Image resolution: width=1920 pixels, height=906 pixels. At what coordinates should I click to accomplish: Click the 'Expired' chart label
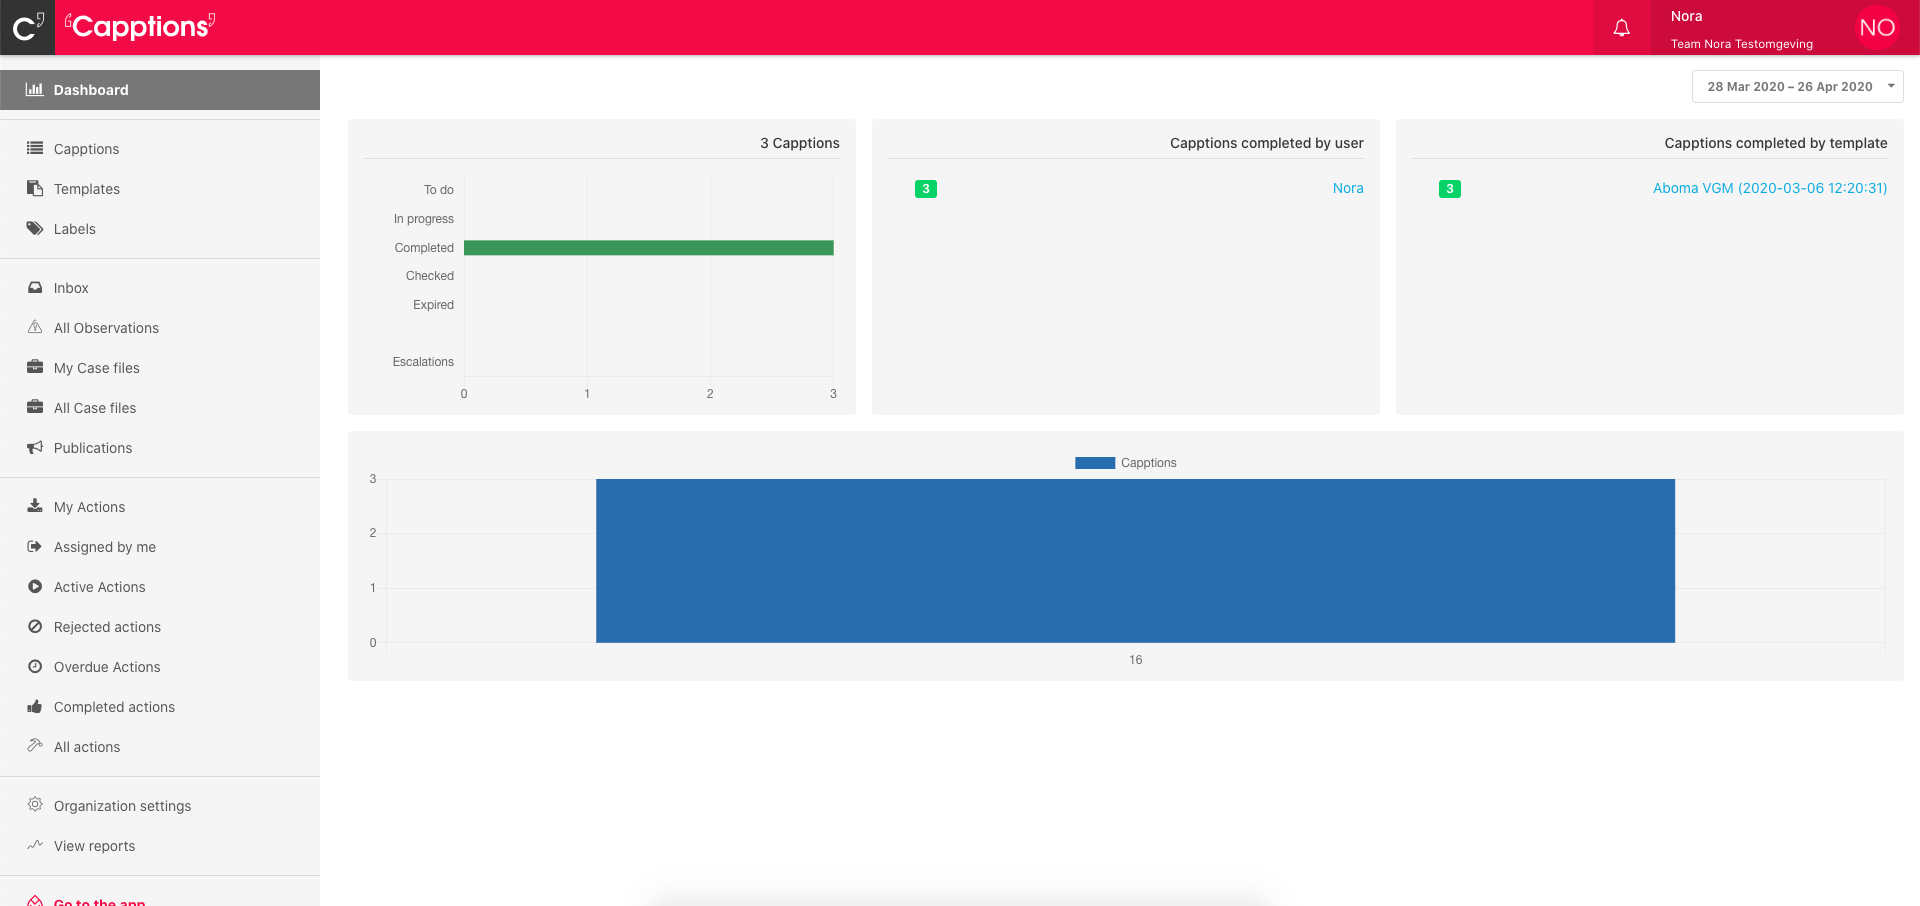pyautogui.click(x=434, y=305)
